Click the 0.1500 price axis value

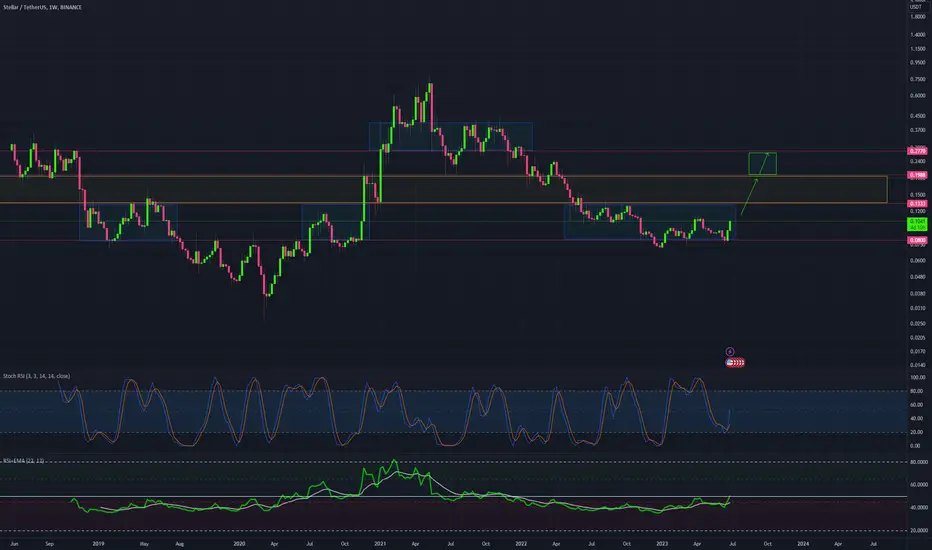918,194
